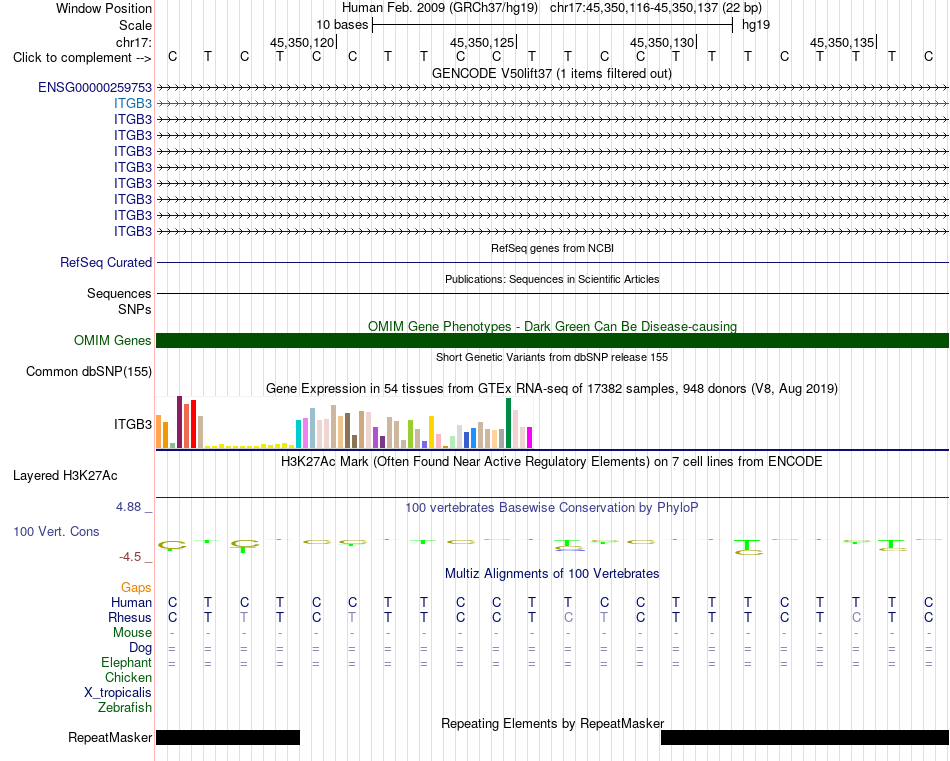950x761 pixels.
Task: Click the '10 bases' scale bar label
Action: [x=342, y=25]
